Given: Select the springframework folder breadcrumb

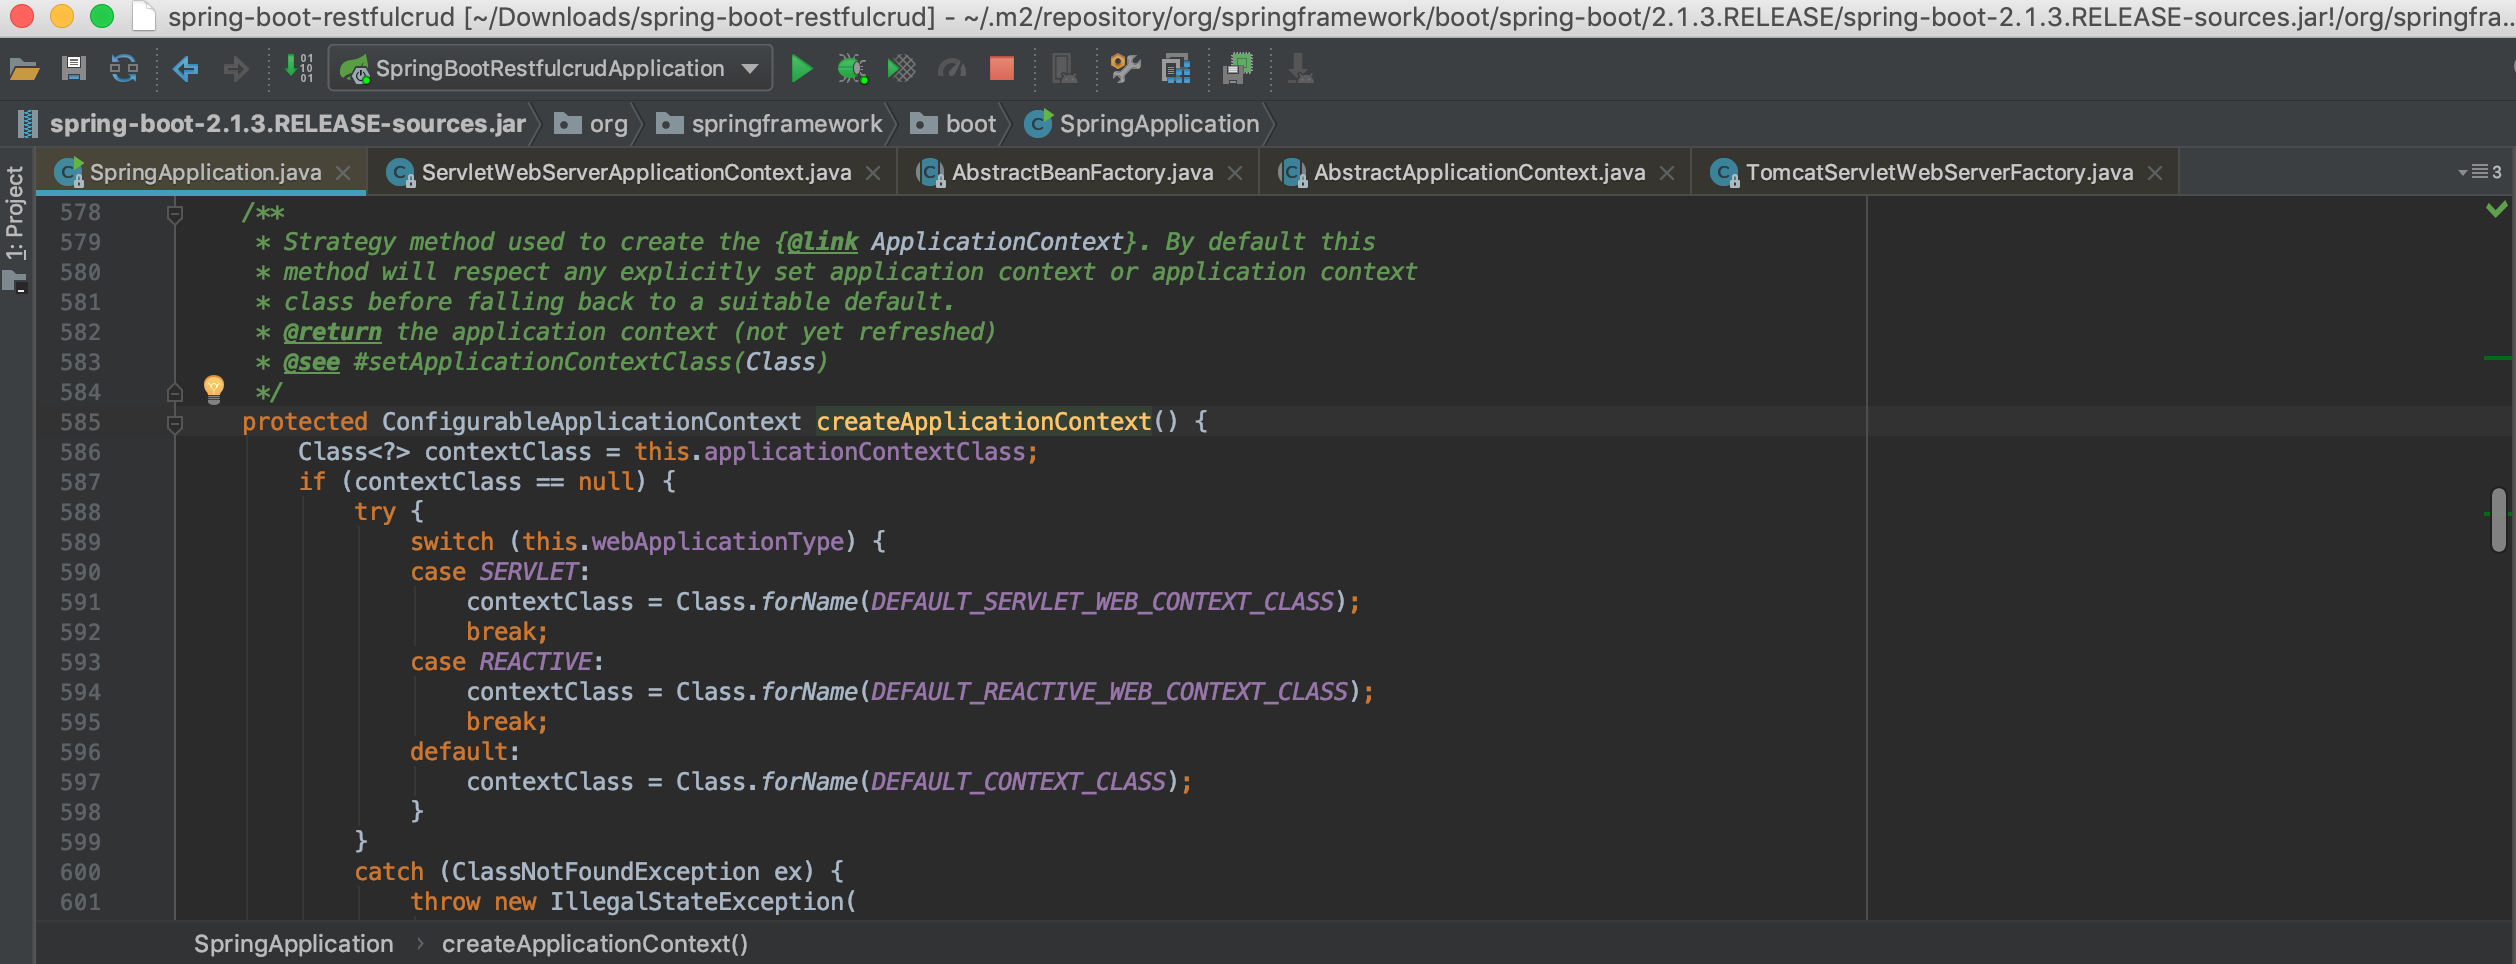Looking at the screenshot, I should [769, 124].
